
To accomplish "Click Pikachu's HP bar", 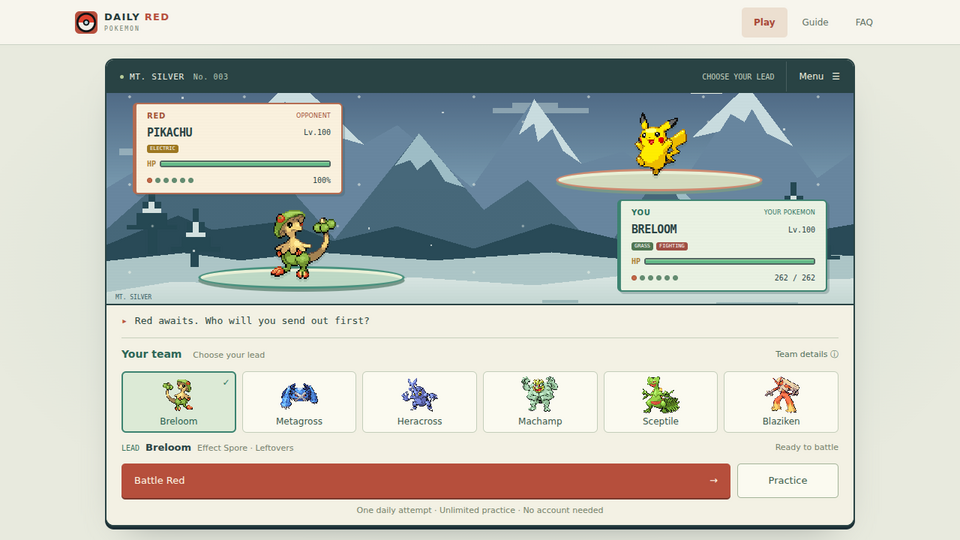I will [x=245, y=164].
